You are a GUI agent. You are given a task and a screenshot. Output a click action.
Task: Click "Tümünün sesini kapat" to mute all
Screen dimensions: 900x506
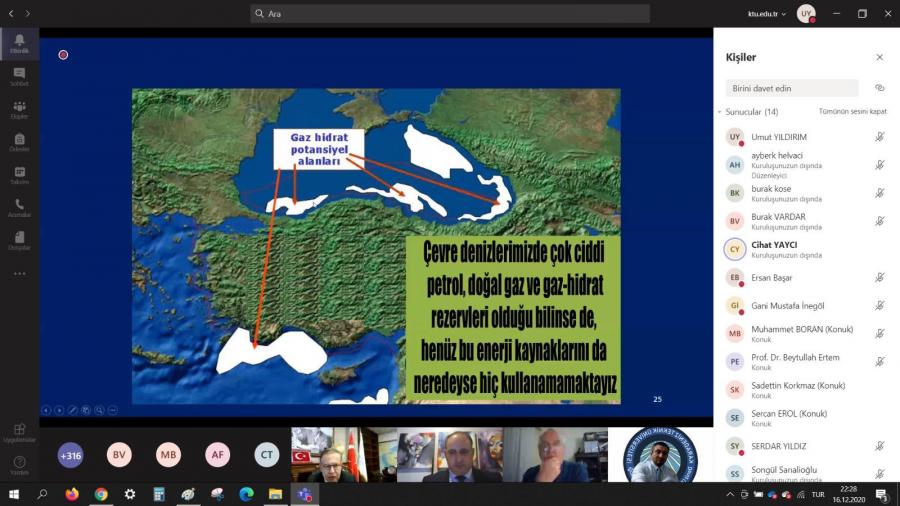(x=852, y=112)
